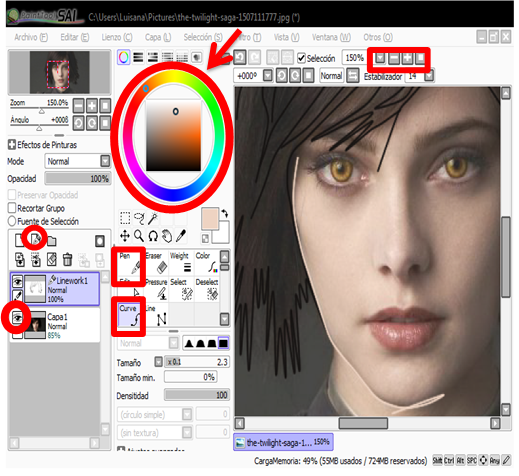Viewport: 519px width, 476px height.
Task: Expand the Efectos de Pinturas section
Action: [12, 145]
